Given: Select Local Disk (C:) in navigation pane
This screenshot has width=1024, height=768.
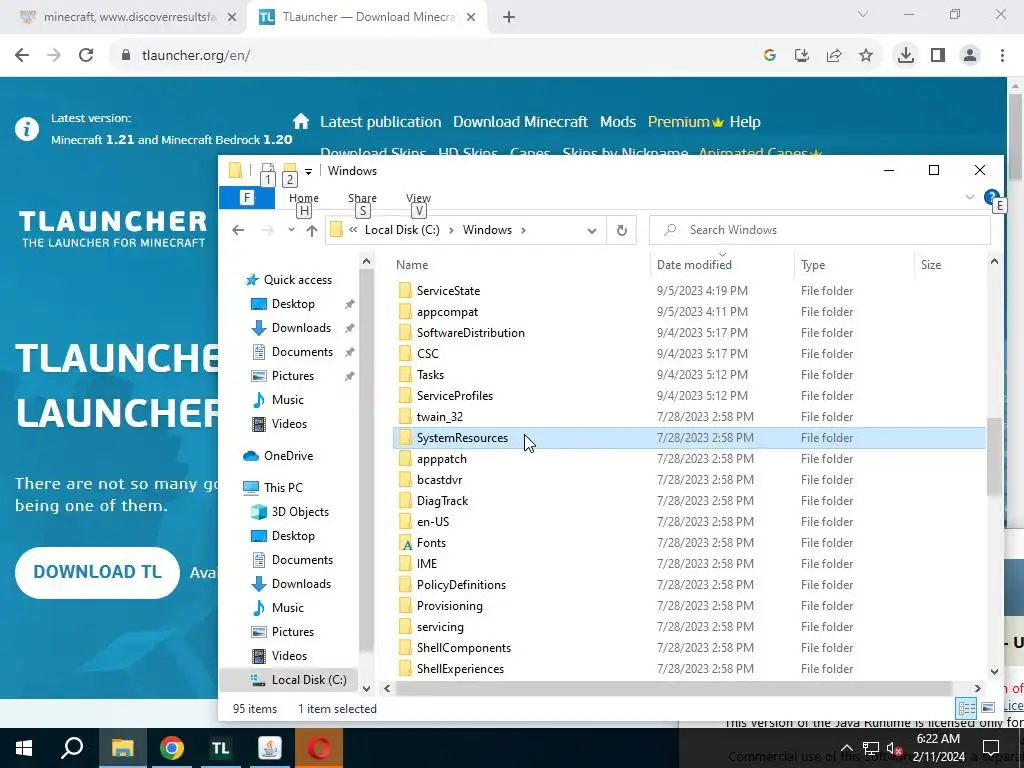Looking at the screenshot, I should 309,680.
